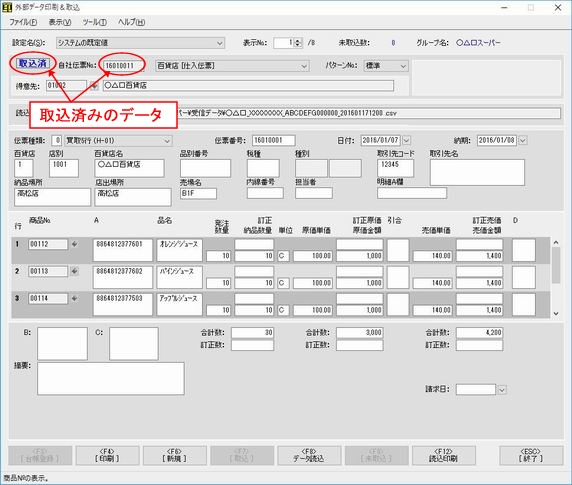Click the F12 読込印刷 button
The width and height of the screenshot is (572, 485).
(x=444, y=455)
